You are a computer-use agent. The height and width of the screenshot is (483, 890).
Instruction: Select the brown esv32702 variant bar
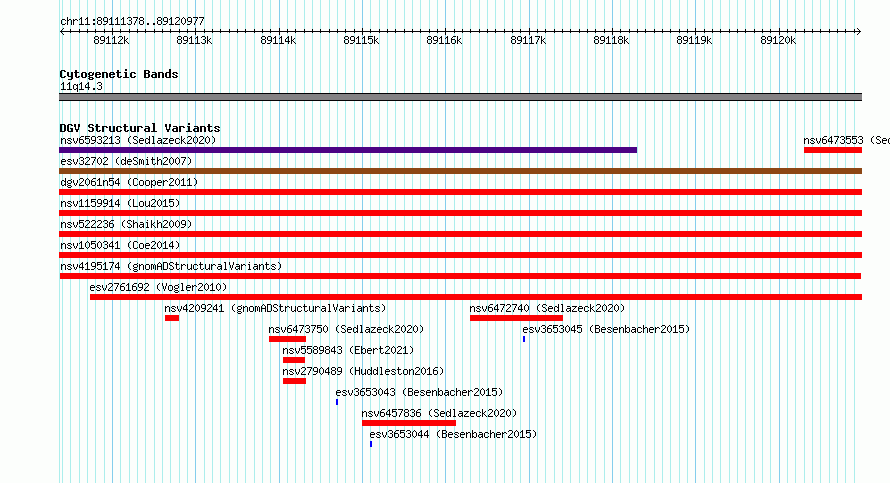[460, 171]
